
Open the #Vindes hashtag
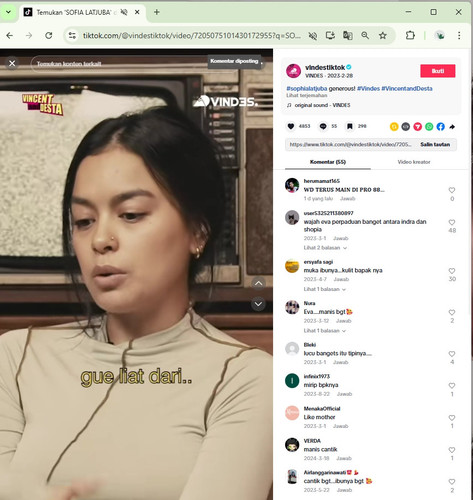tap(368, 89)
